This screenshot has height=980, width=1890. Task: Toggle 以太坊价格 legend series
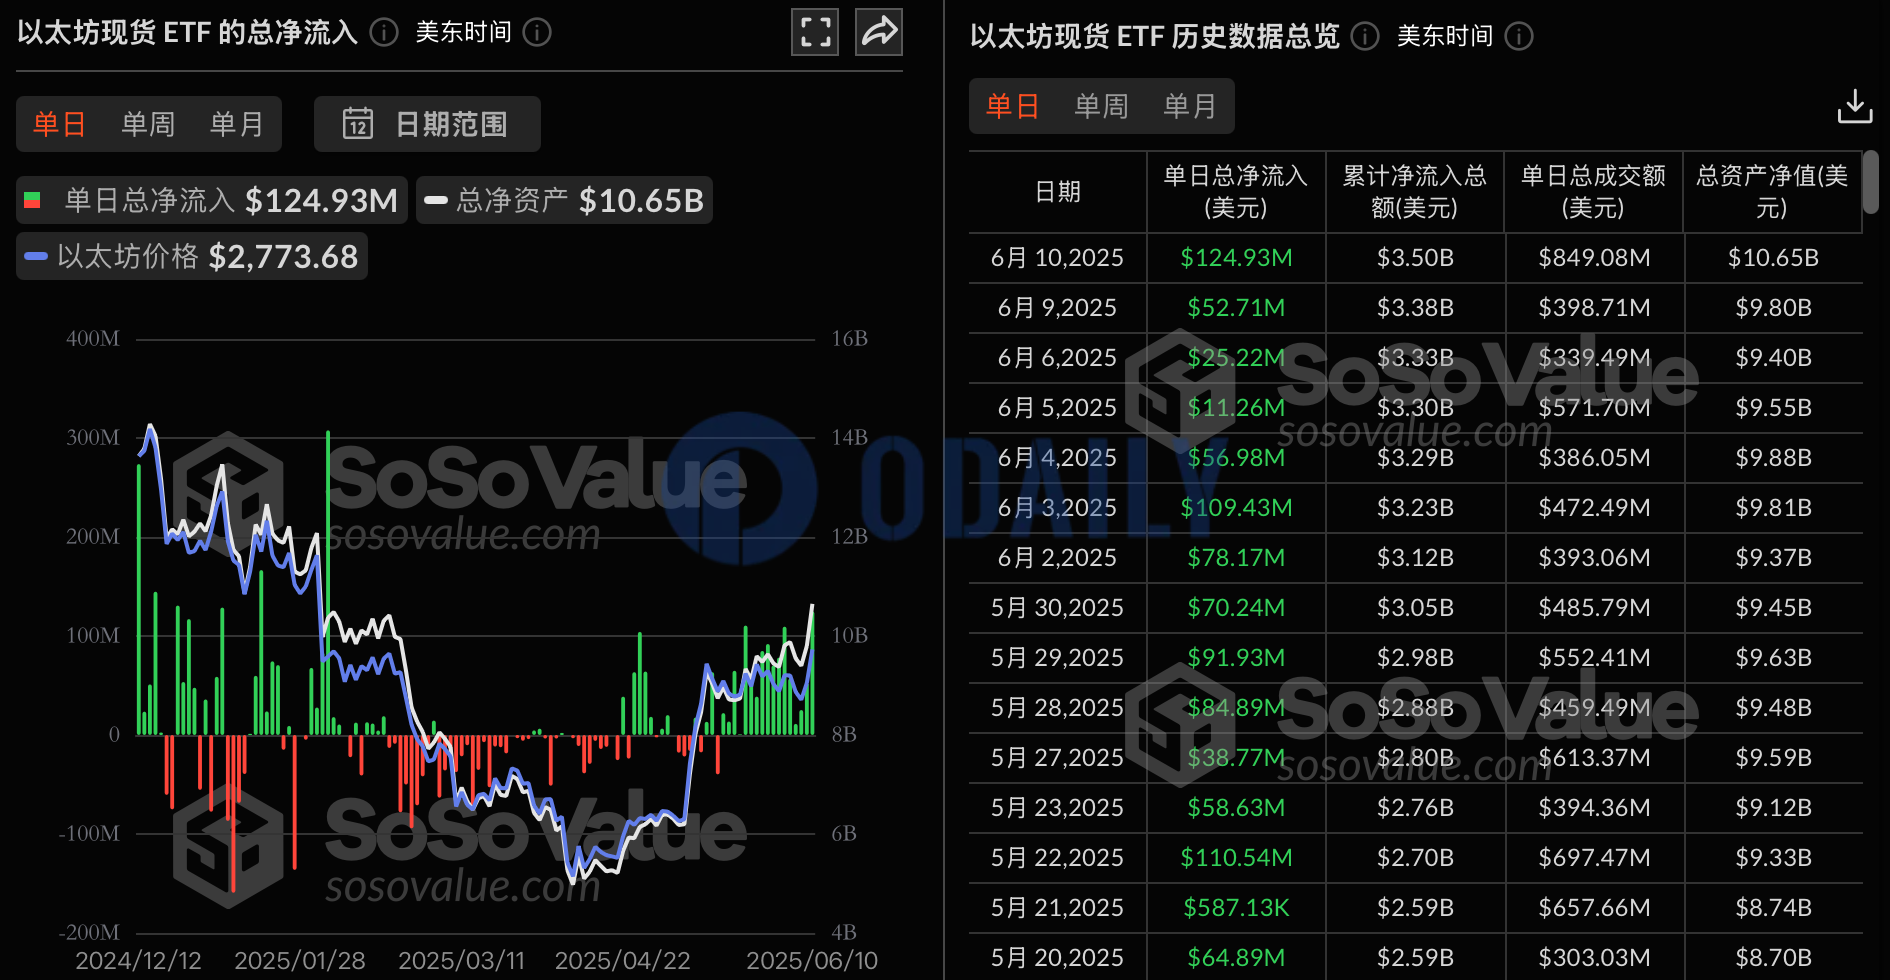[192, 256]
